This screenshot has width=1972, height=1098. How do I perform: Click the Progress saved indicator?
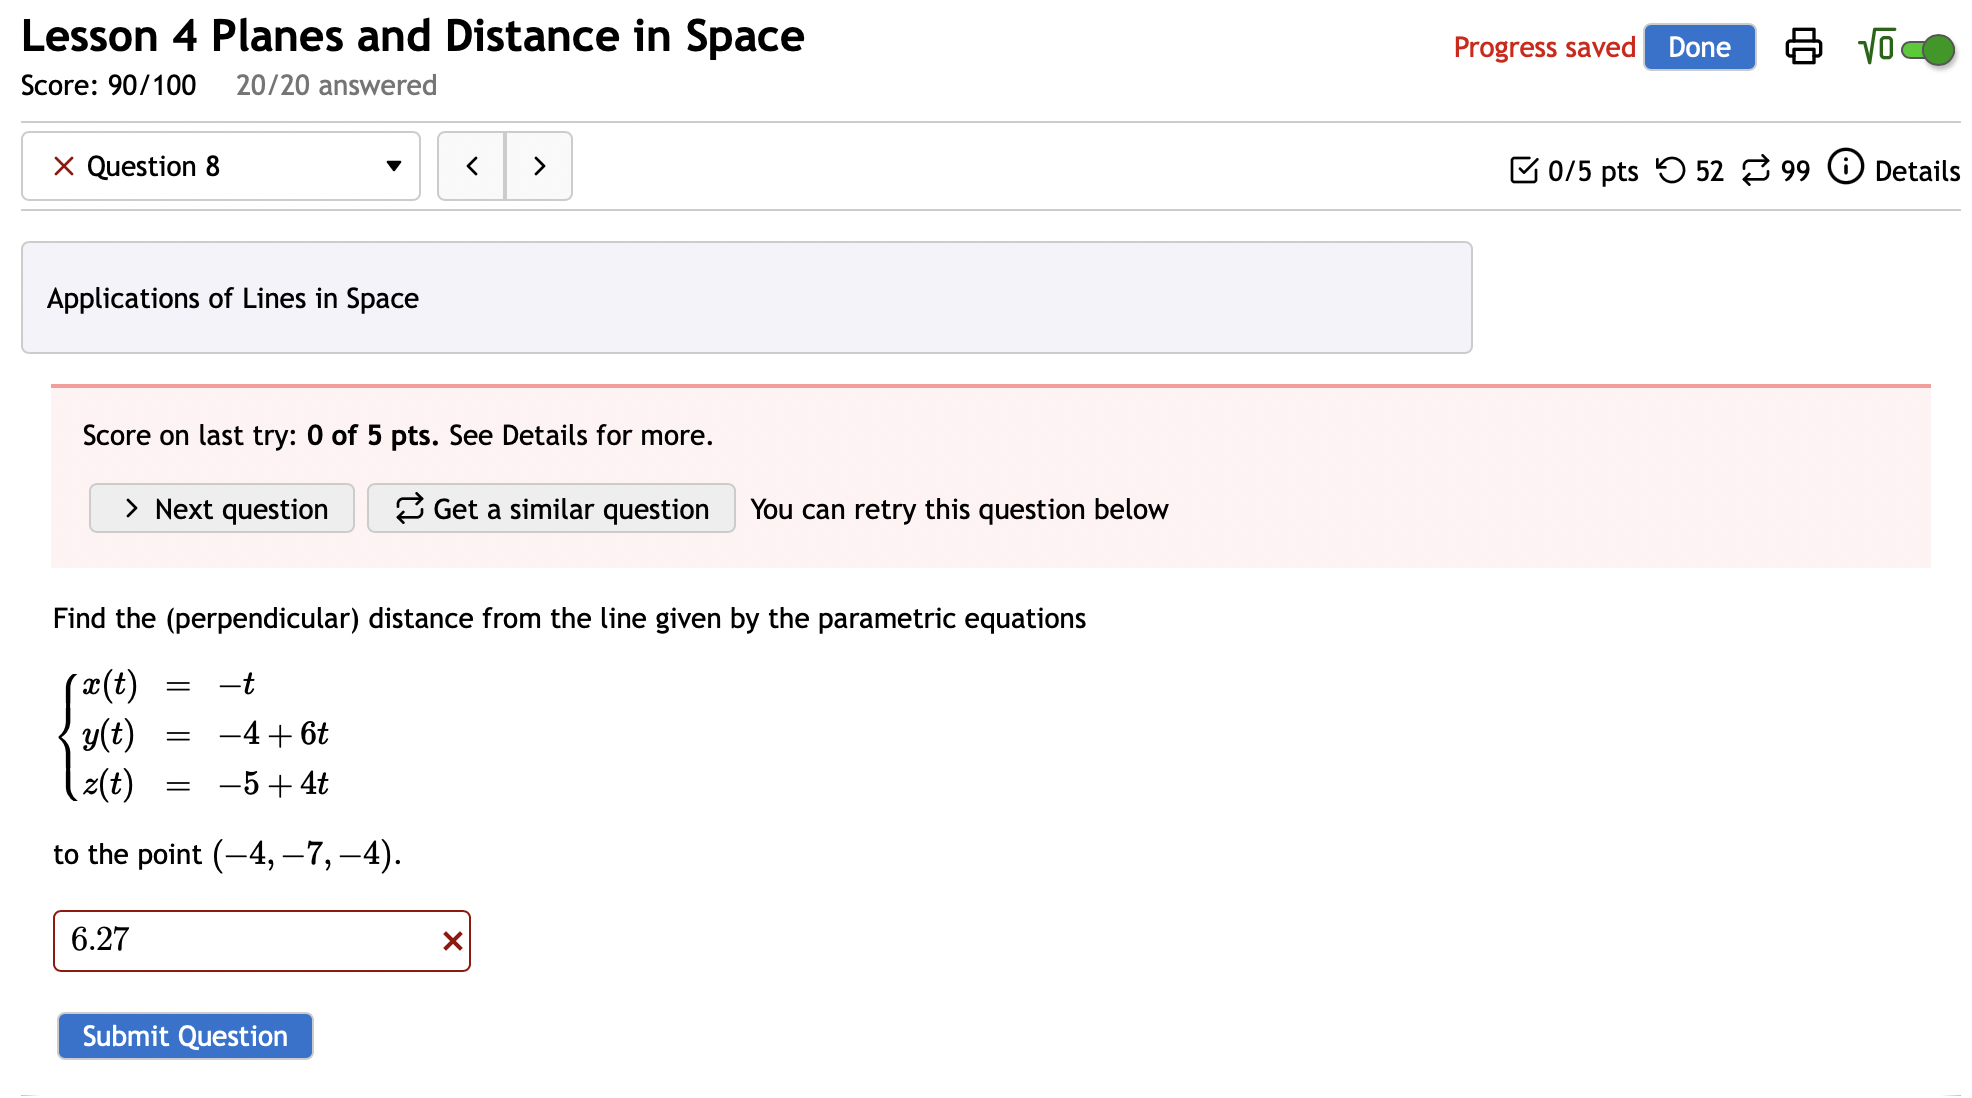tap(1544, 46)
